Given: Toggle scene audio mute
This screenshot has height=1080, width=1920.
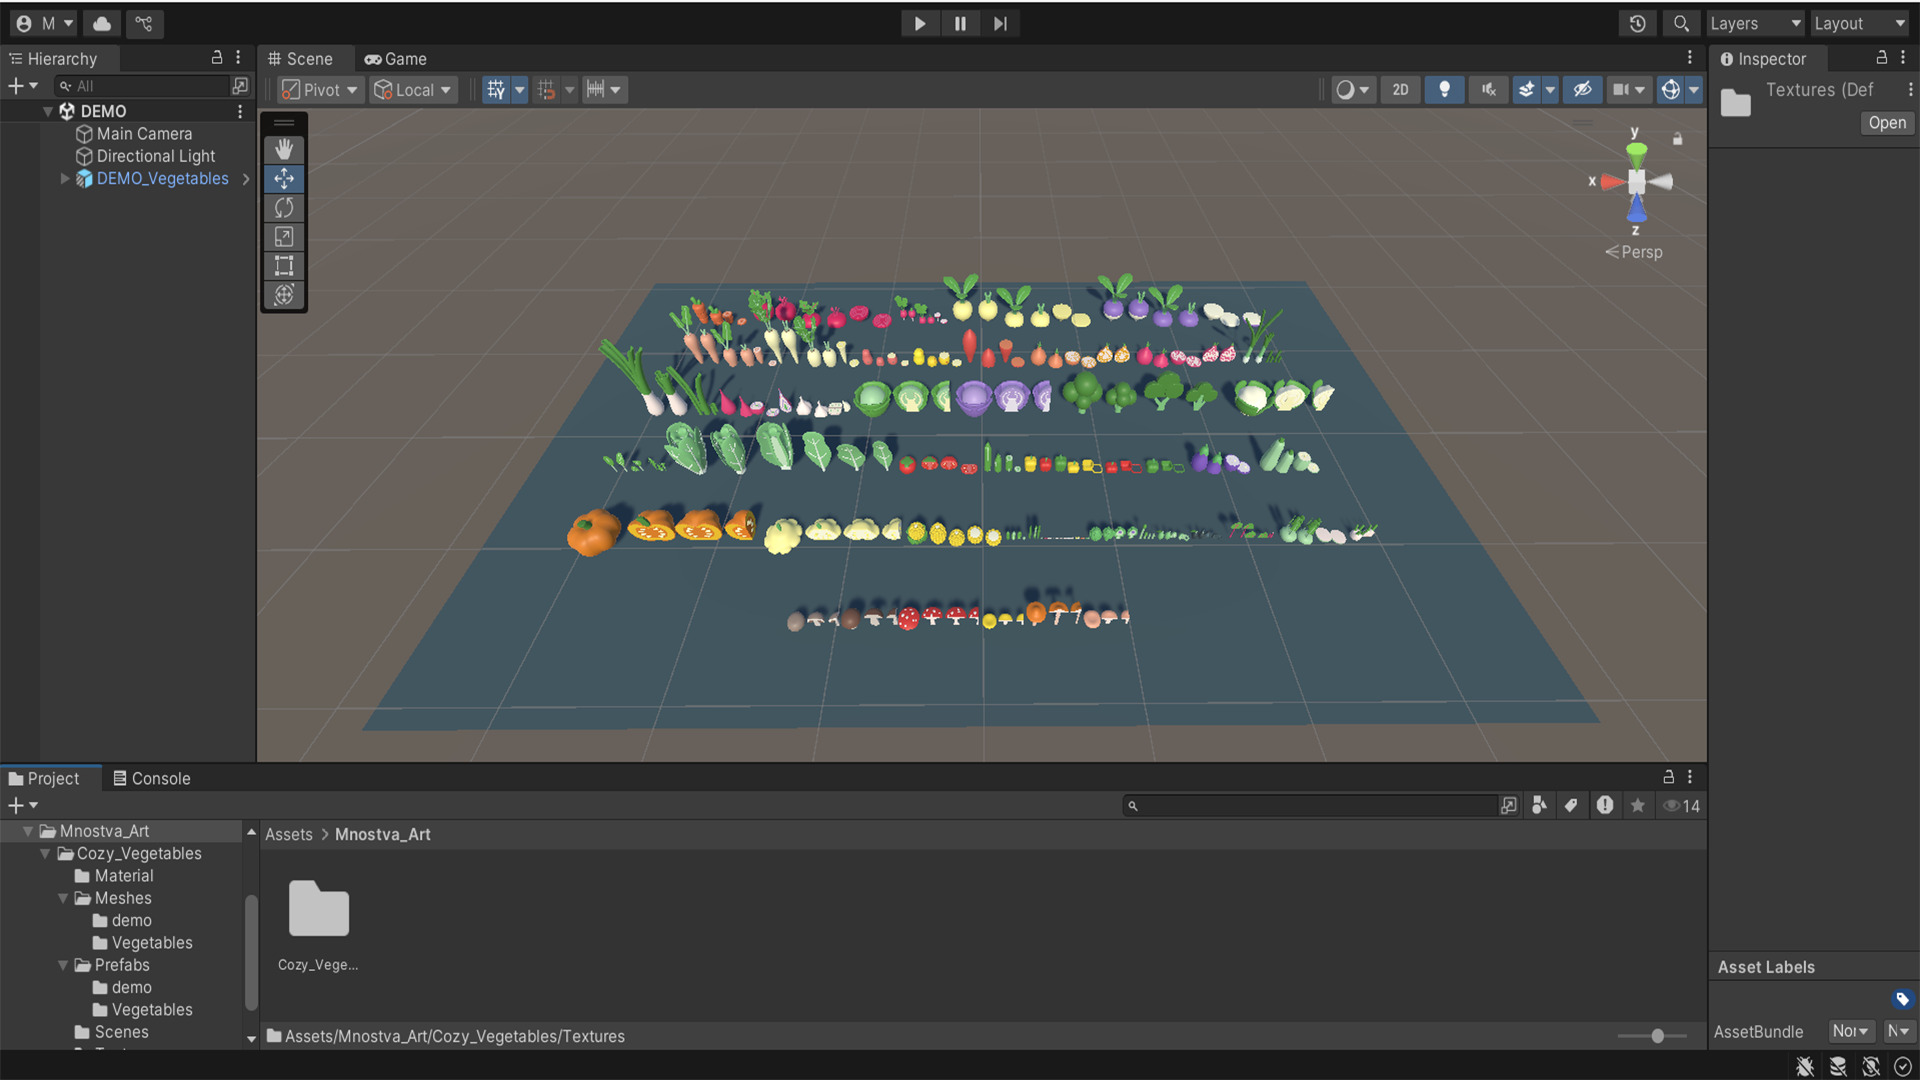Looking at the screenshot, I should 1488,90.
